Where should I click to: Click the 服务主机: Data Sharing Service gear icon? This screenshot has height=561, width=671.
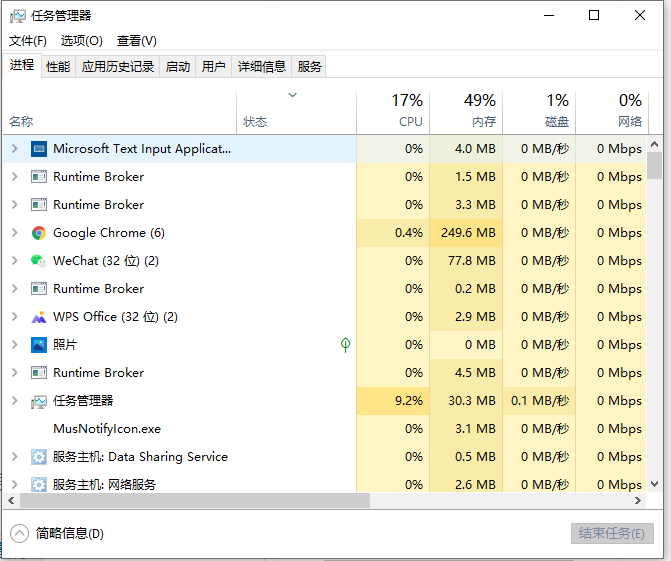[x=39, y=457]
